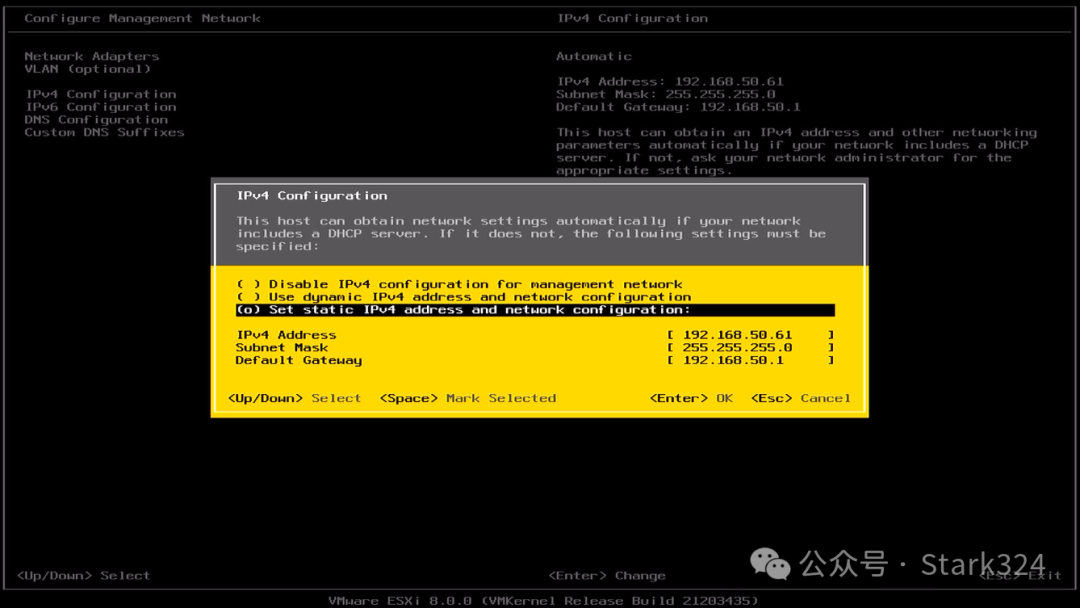Click right pane DHCP help paragraph
The height and width of the screenshot is (608, 1080).
pyautogui.click(x=796, y=151)
